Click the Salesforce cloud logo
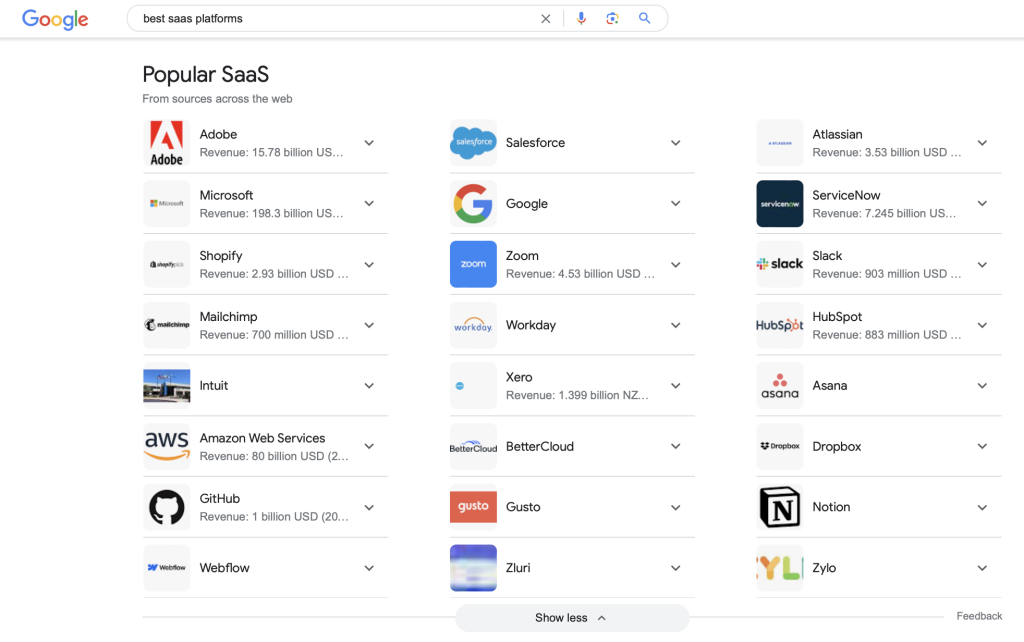The width and height of the screenshot is (1024, 642). [473, 143]
